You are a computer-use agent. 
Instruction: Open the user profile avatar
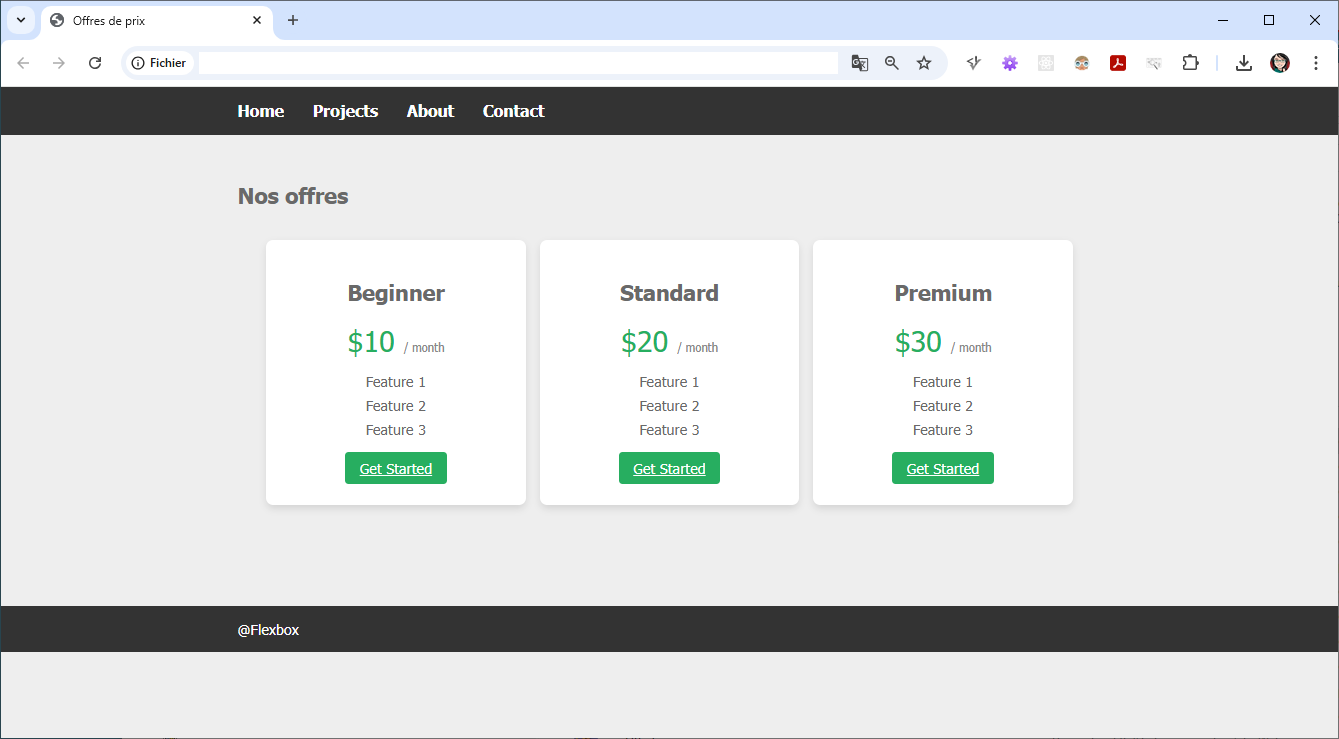(1280, 63)
